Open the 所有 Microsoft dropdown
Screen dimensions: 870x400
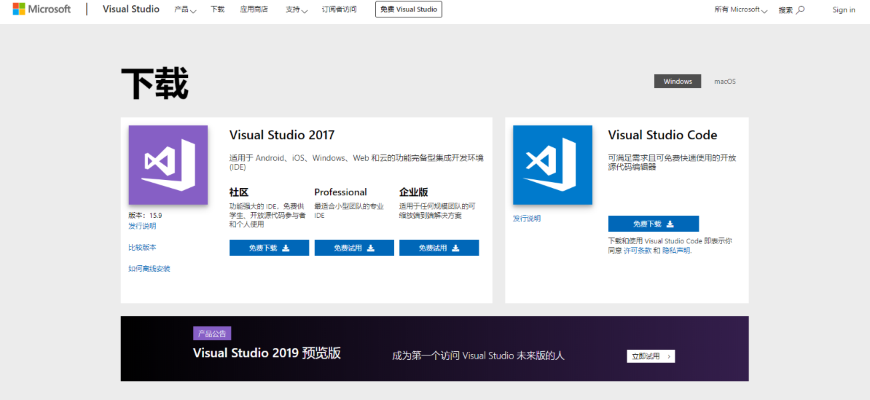click(741, 10)
